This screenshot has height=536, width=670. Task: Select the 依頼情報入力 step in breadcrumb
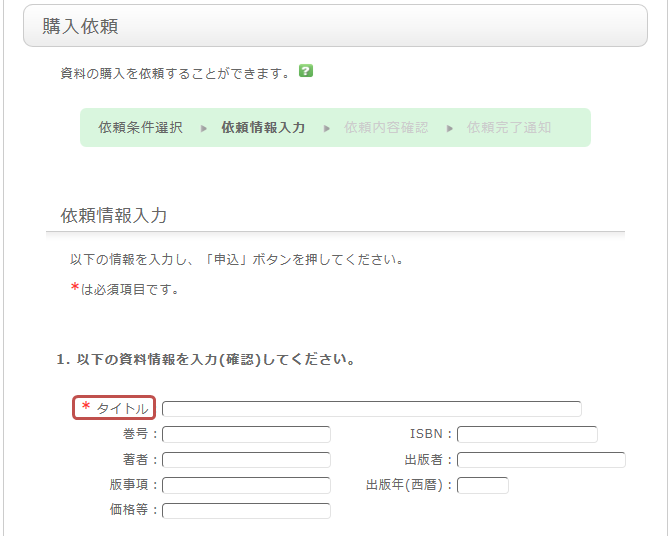[263, 128]
